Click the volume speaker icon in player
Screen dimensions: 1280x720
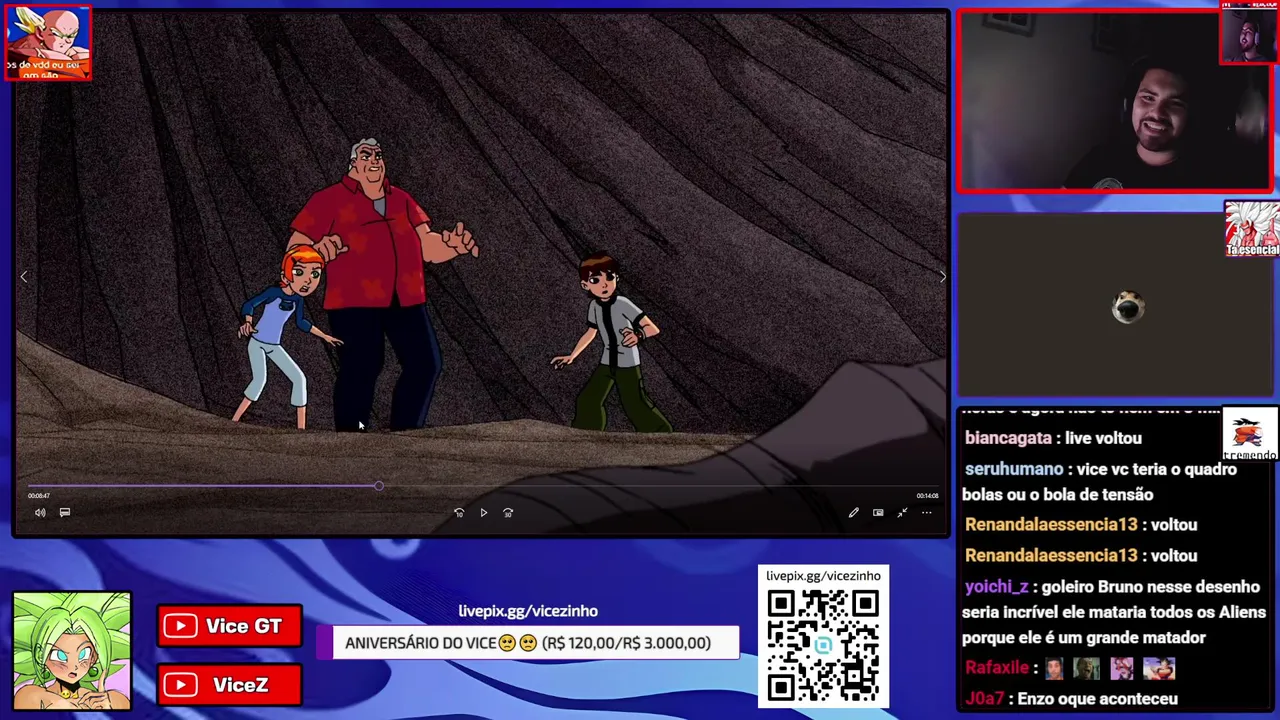(40, 513)
